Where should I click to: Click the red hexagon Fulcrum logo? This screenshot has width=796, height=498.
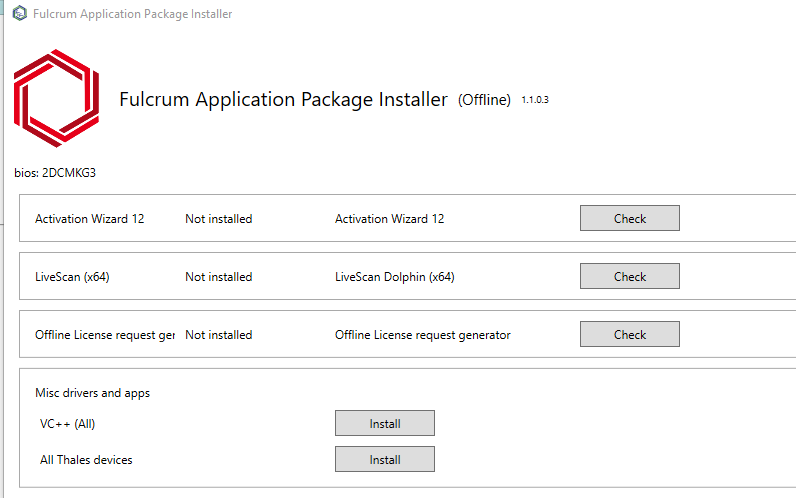click(x=56, y=98)
